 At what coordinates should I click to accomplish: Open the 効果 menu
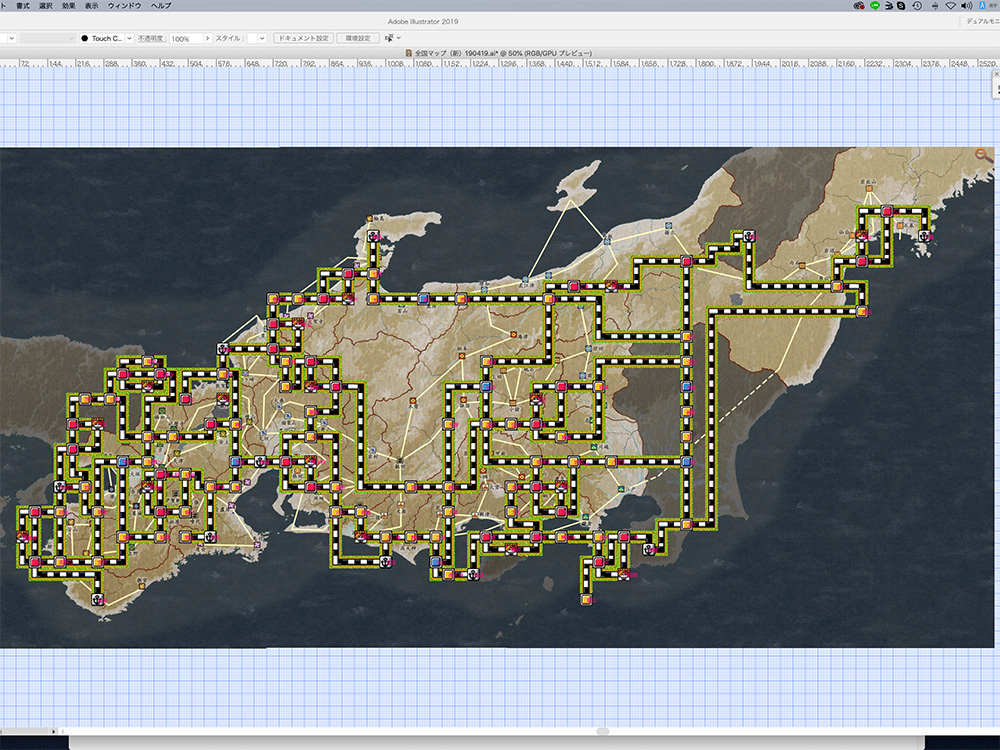68,6
